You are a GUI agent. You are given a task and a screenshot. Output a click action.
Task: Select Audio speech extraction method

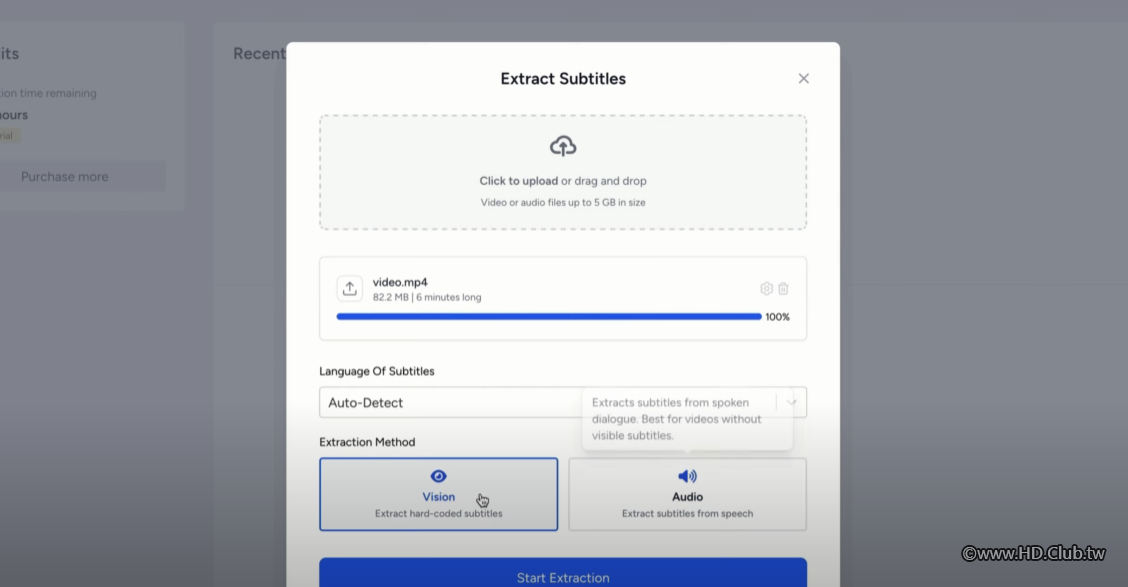(x=687, y=495)
